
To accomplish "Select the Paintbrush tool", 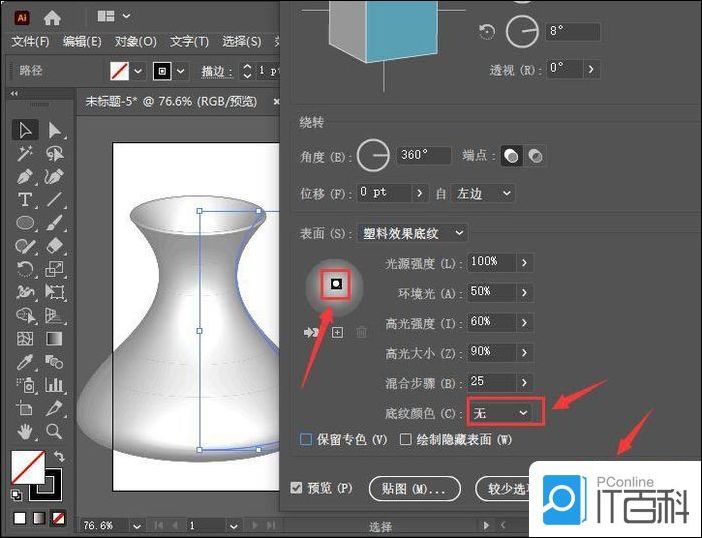I will [54, 222].
